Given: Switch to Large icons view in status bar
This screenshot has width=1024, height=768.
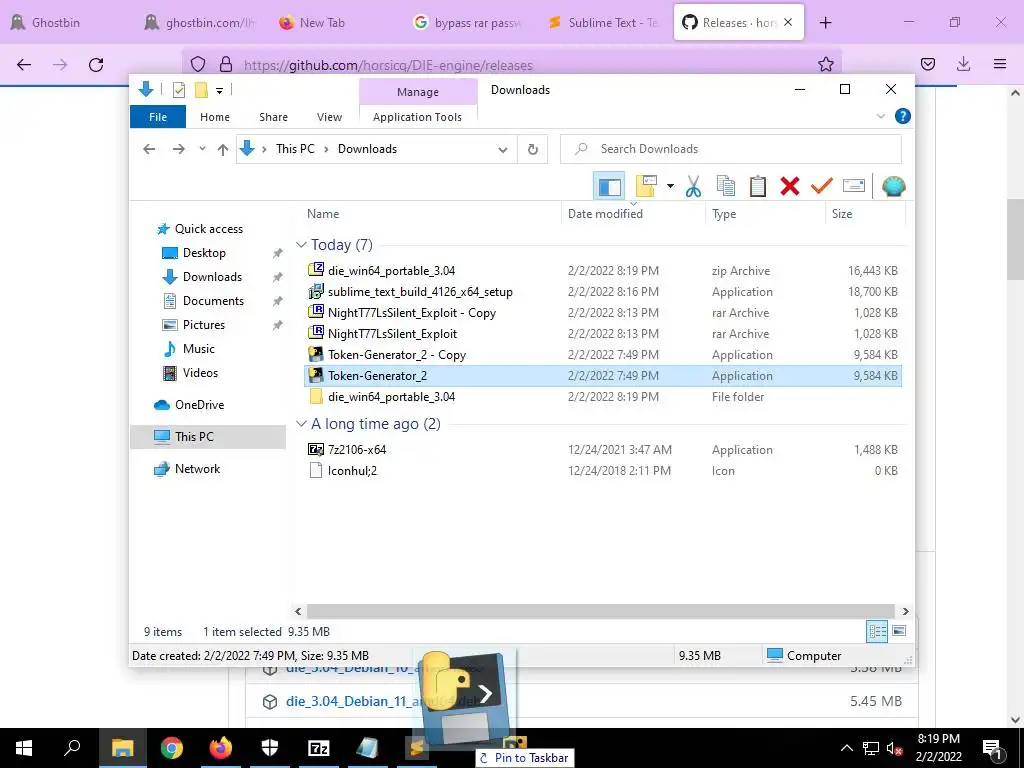Looking at the screenshot, I should 899,631.
